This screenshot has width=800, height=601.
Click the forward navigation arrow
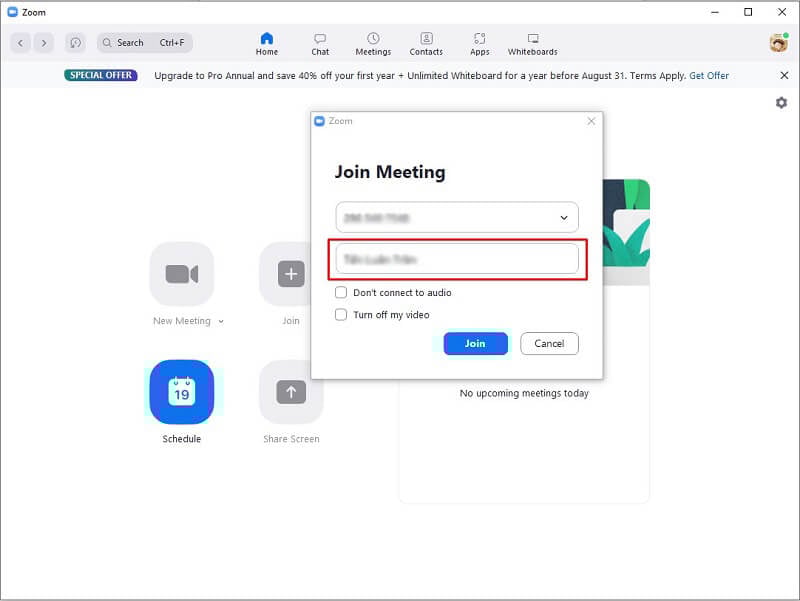44,43
